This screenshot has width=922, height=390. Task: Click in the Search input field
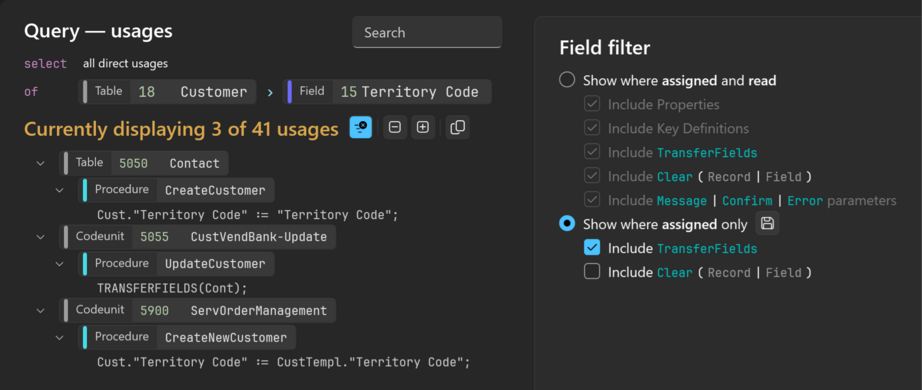point(427,32)
